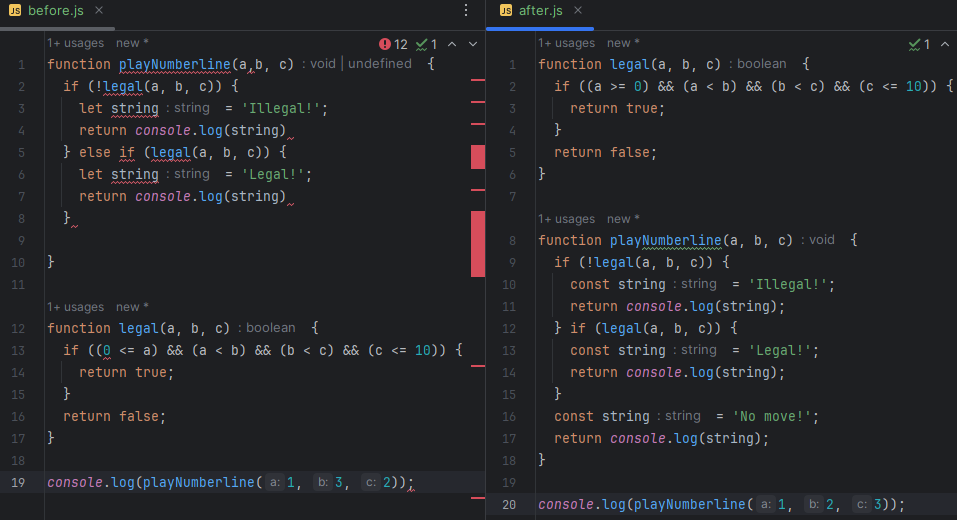The height and width of the screenshot is (520, 957).
Task: Click the 'boolean' type hint on line 12 of before.js
Action: coord(270,328)
